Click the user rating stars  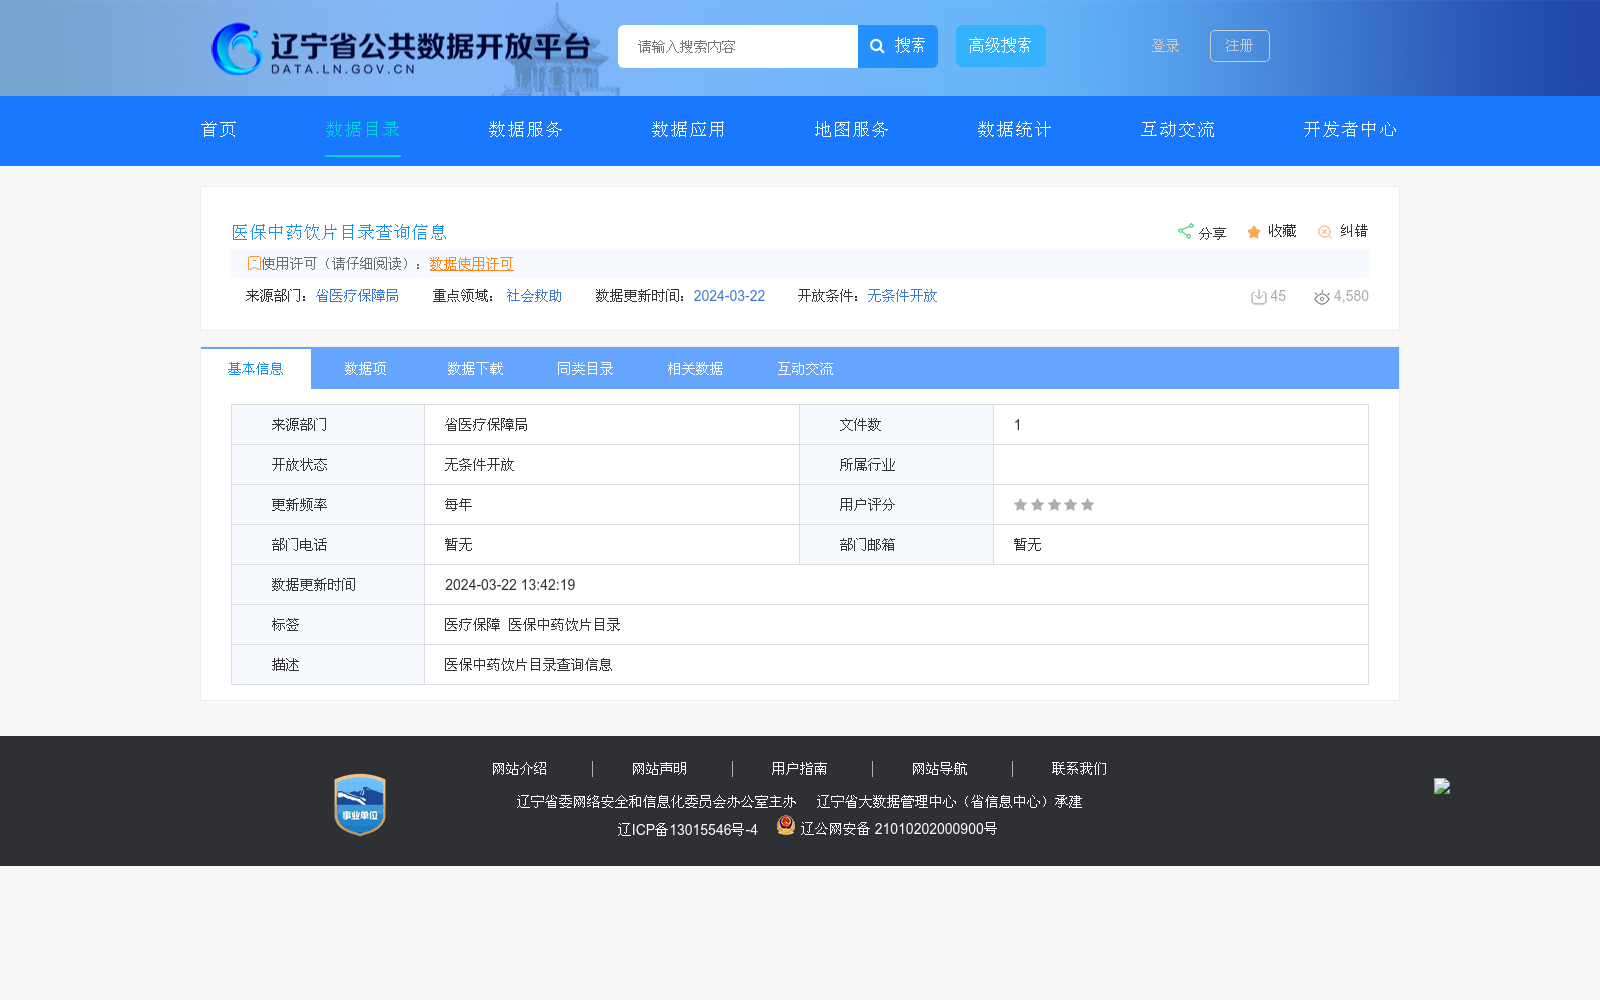[1054, 505]
